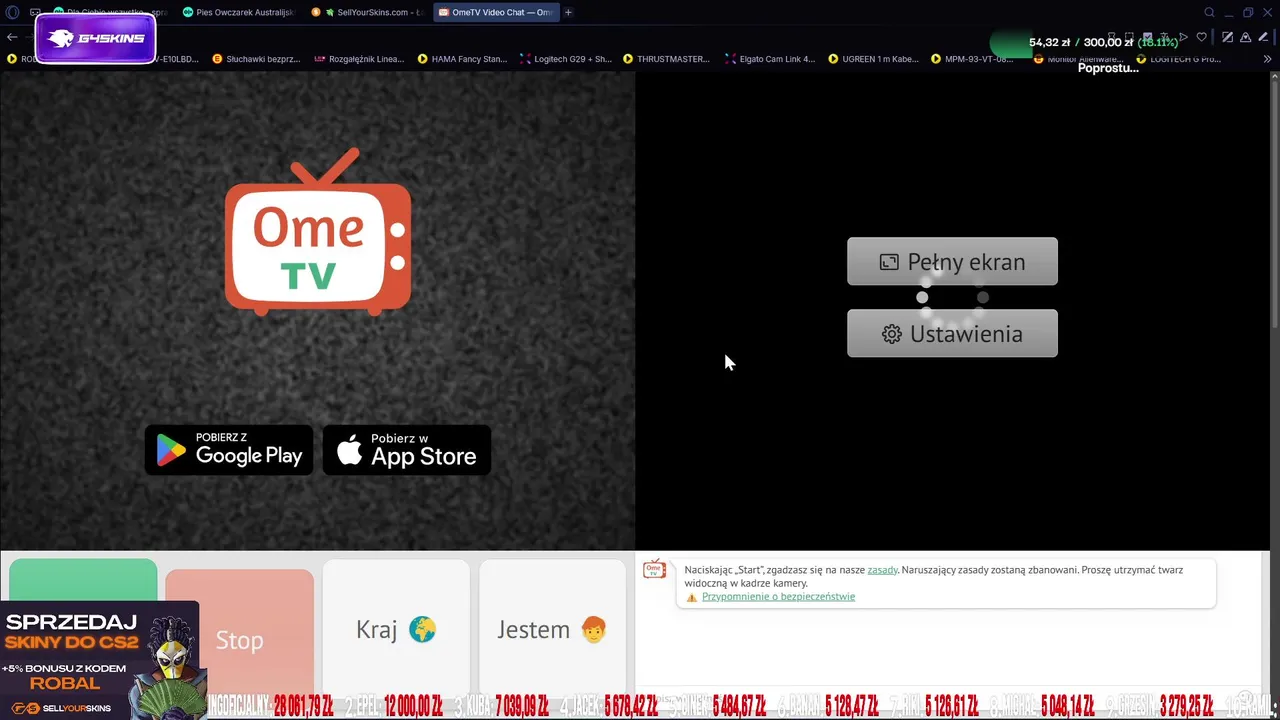This screenshot has height=720, width=1280.
Task: Click the play-arrow icon in address bar
Action: [1183, 37]
